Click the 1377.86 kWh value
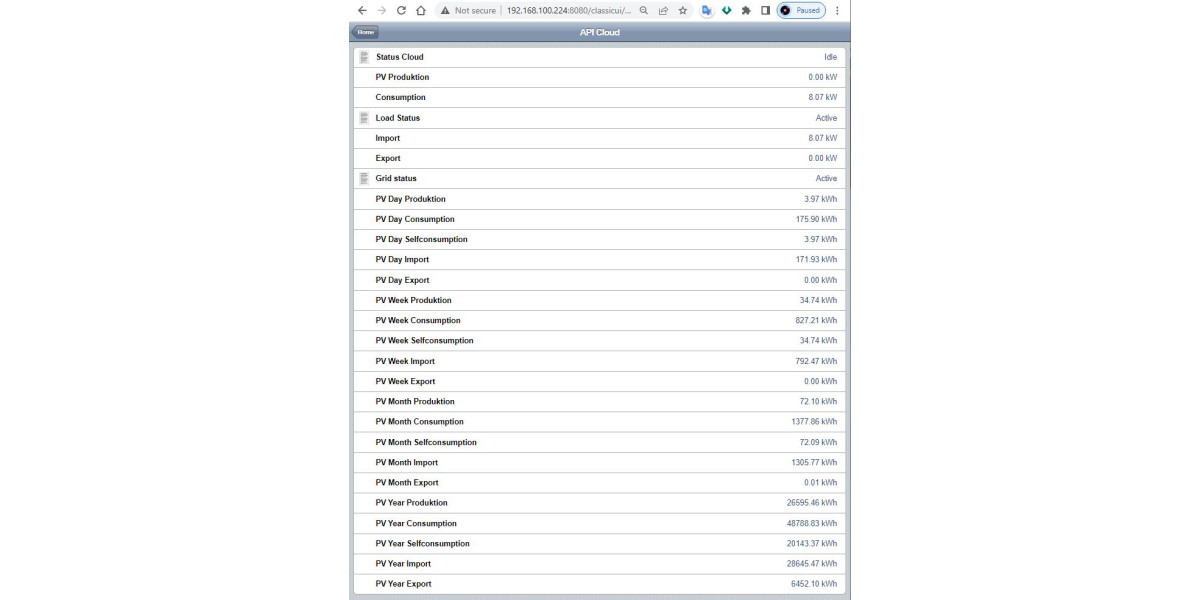 point(815,421)
